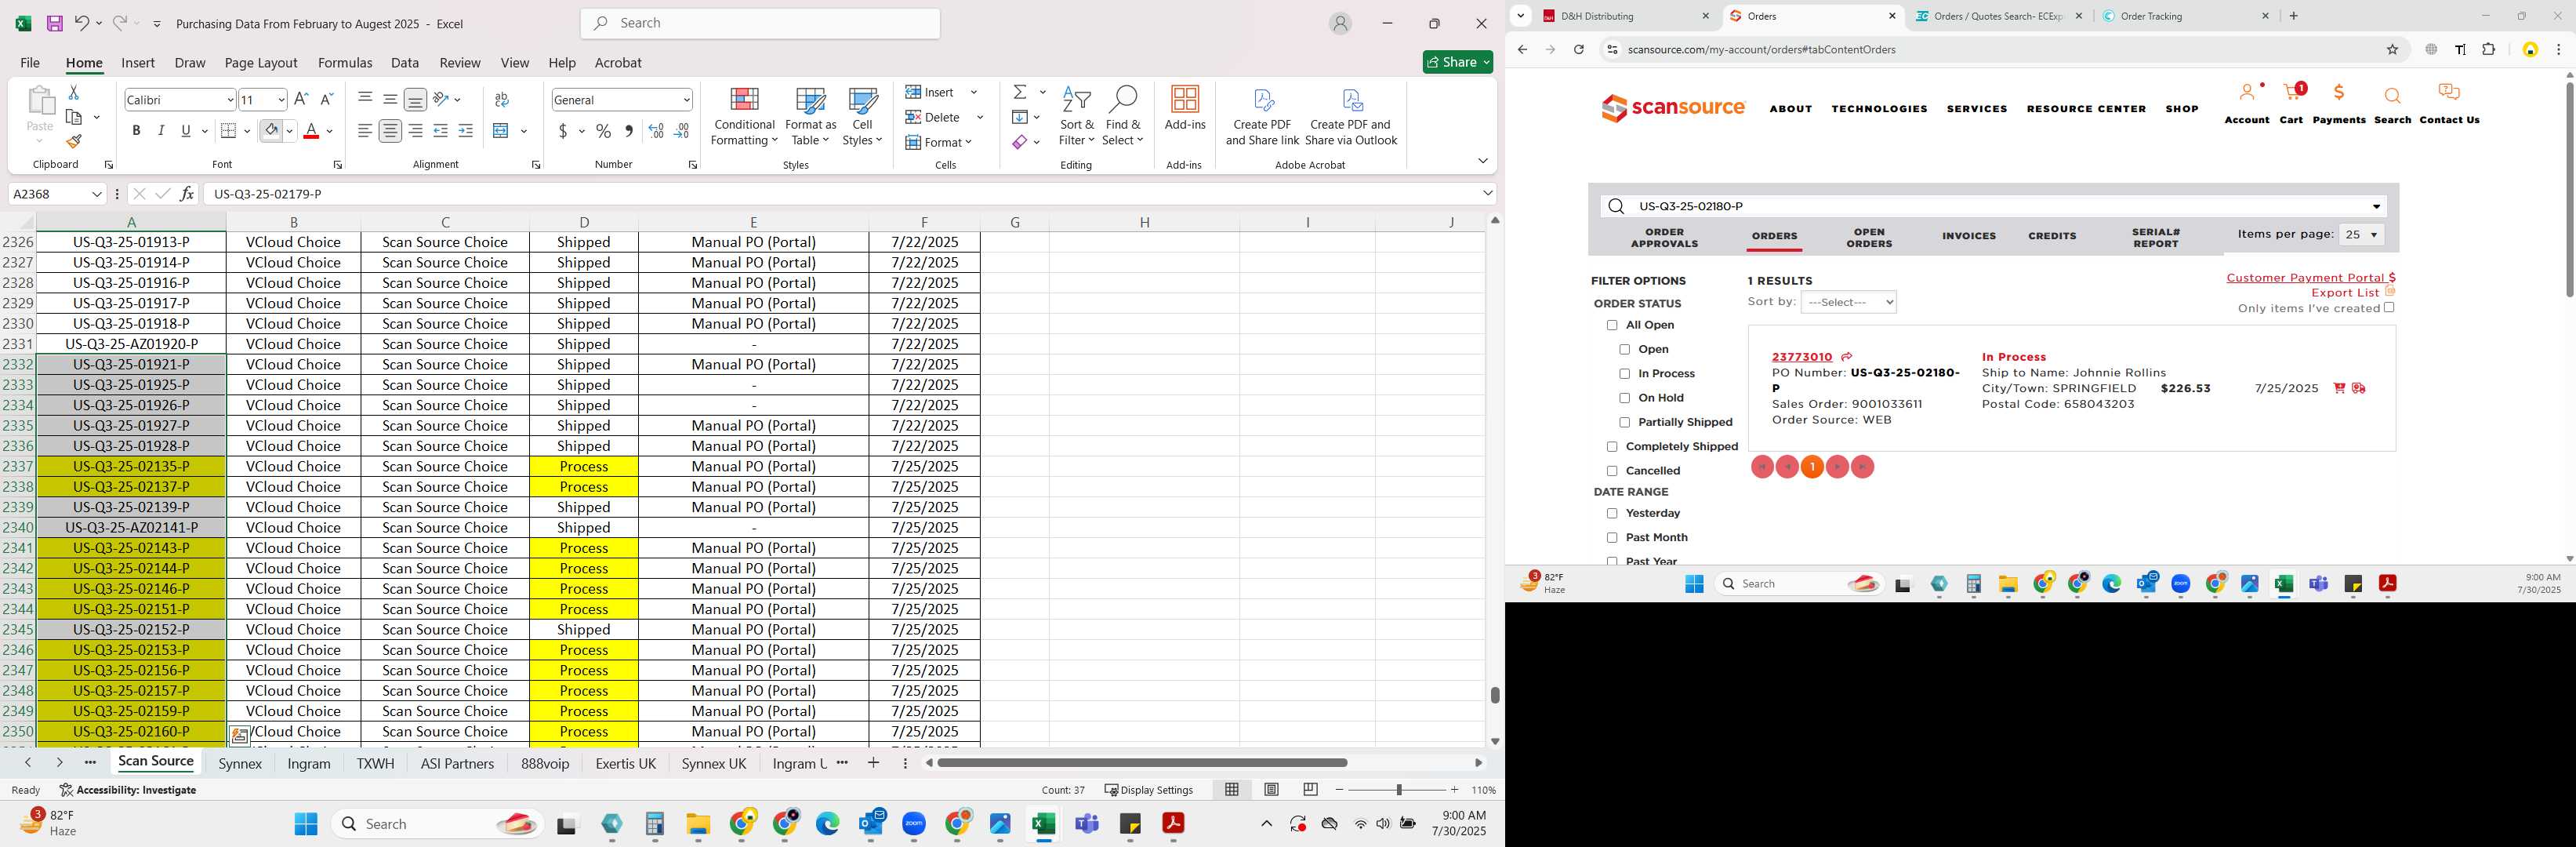
Task: Click the Decrease Decimal icon
Action: 681,131
